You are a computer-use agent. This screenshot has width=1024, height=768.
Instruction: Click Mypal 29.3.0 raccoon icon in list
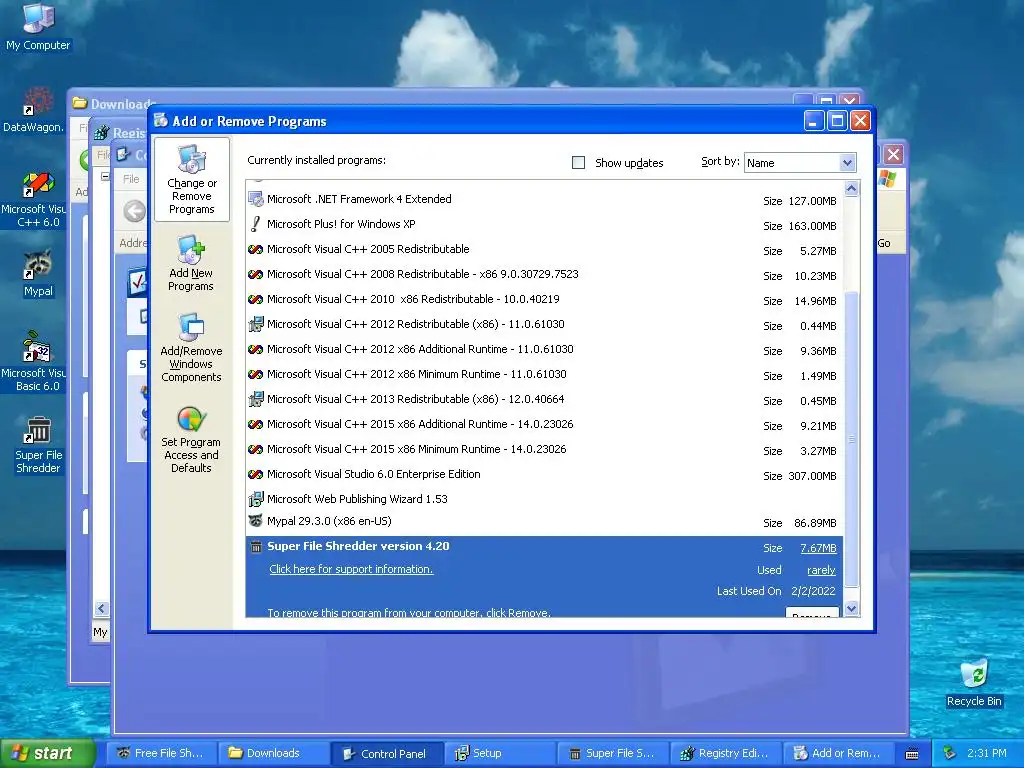[256, 521]
